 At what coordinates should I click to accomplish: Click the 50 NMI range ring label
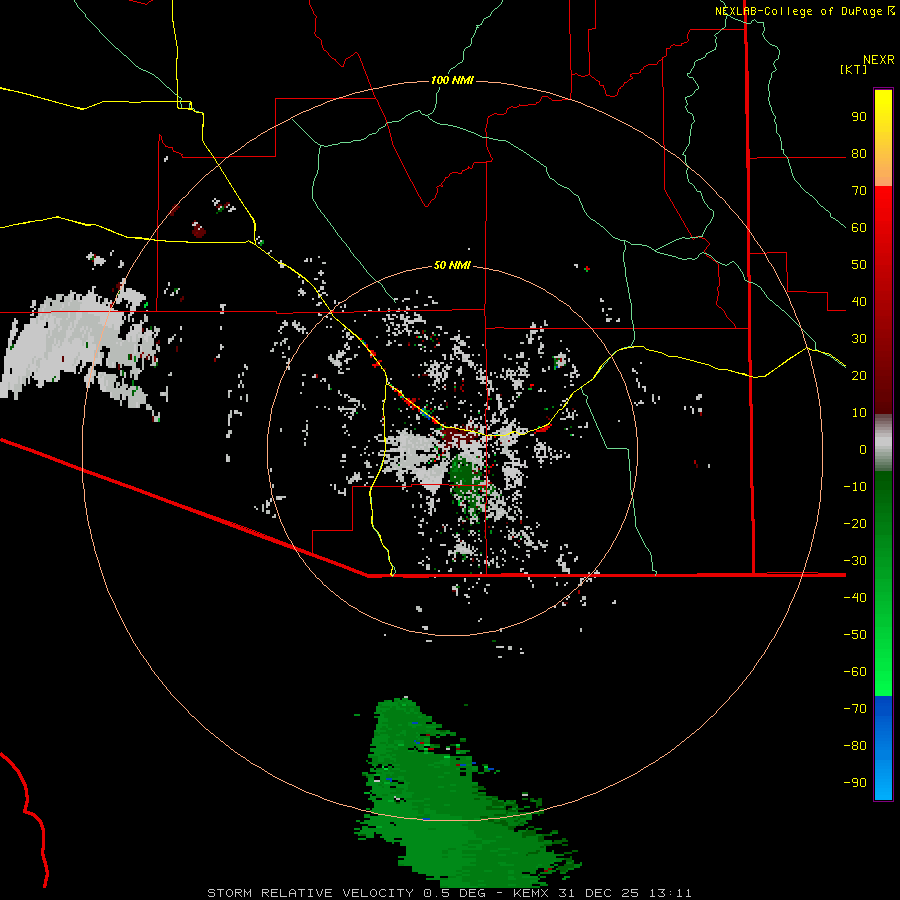(452, 265)
